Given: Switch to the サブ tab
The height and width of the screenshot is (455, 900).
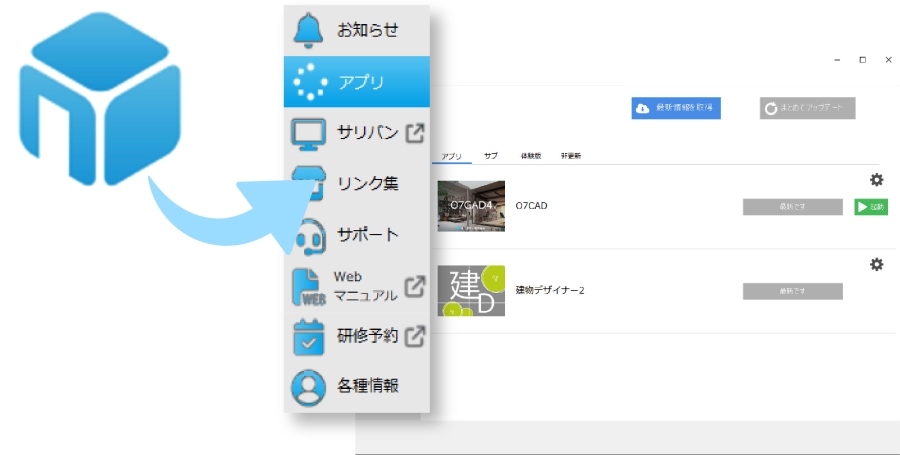Looking at the screenshot, I should click(x=490, y=156).
